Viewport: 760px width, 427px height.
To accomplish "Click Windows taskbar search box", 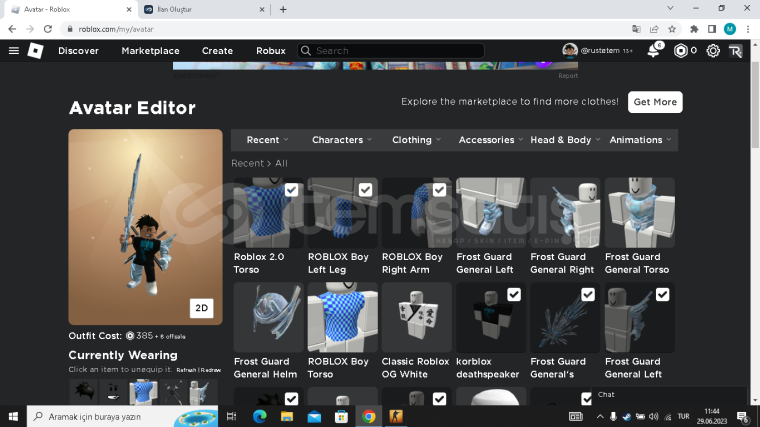I will coord(124,417).
